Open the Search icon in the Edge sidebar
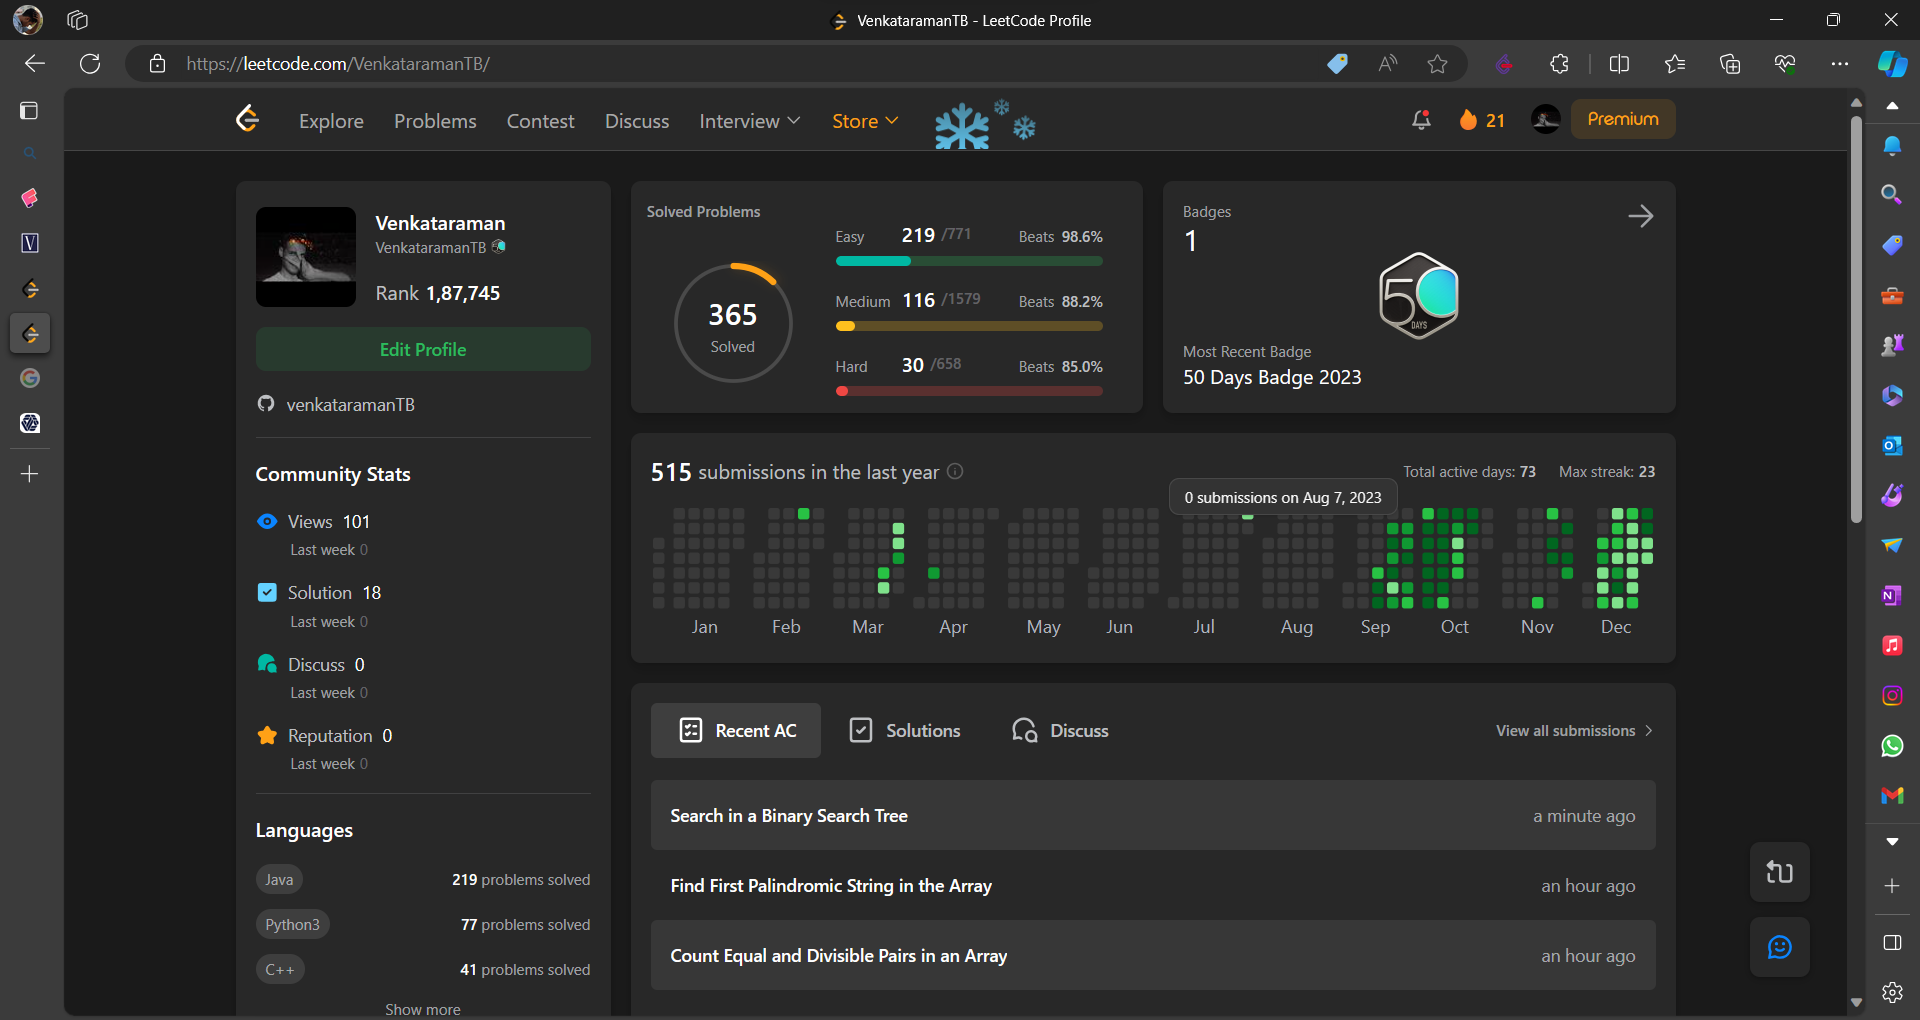 pyautogui.click(x=1892, y=195)
